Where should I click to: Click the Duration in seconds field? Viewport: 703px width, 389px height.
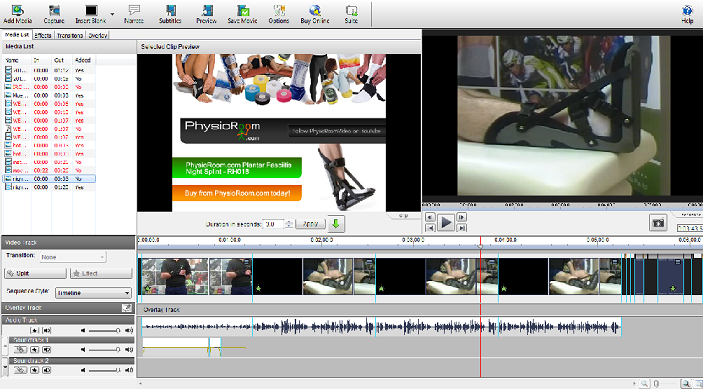[273, 224]
